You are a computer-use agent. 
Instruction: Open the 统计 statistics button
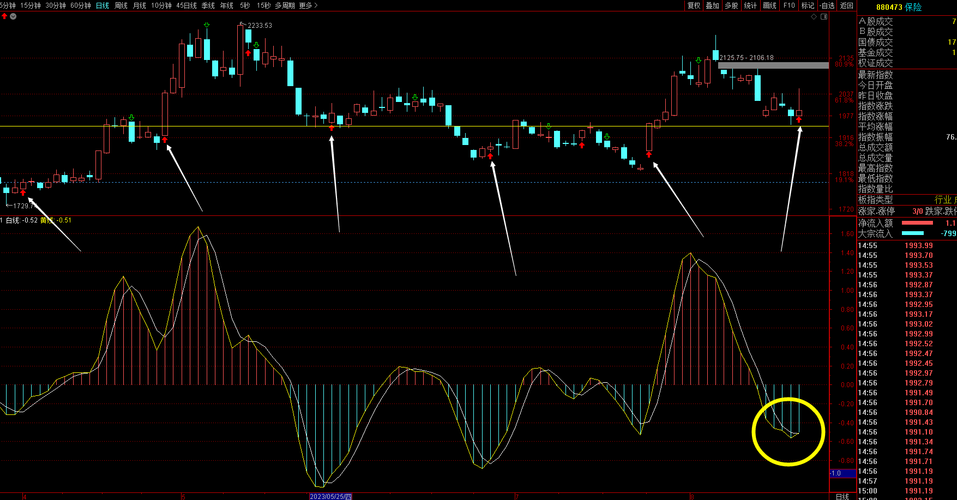(750, 5)
